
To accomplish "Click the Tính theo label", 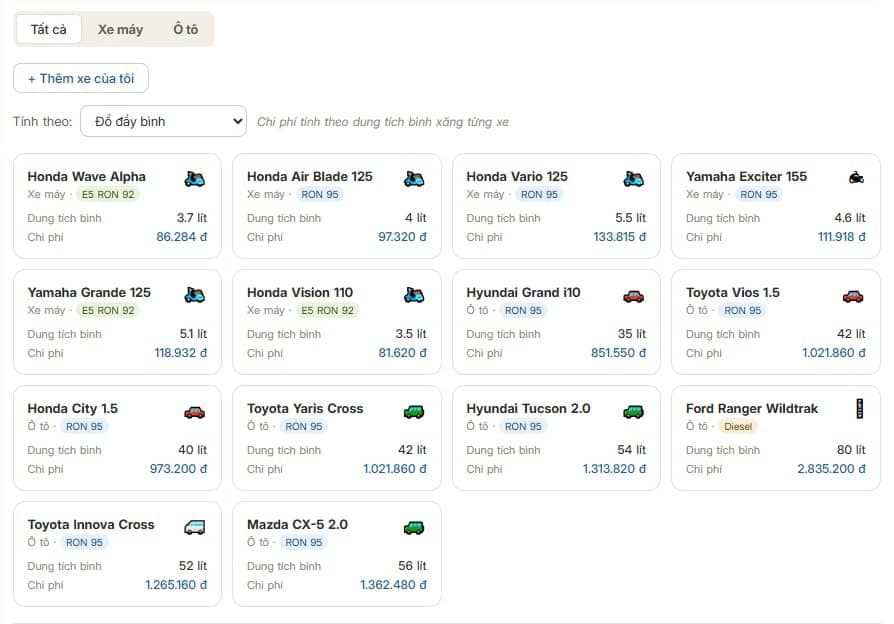I will 43,121.
